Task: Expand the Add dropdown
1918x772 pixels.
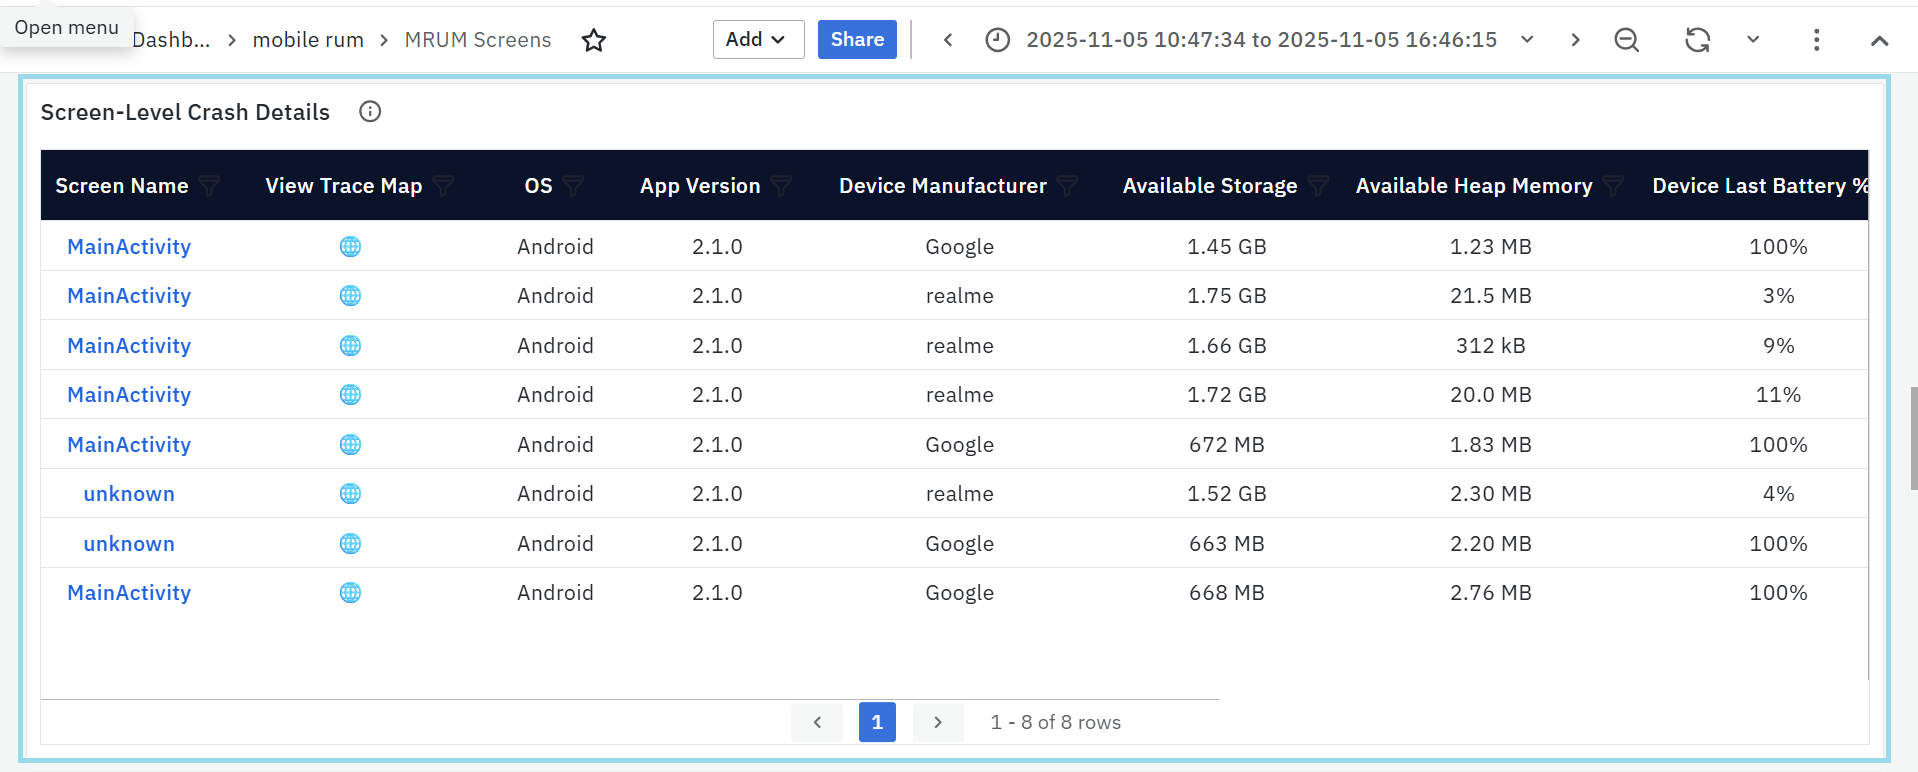Action: click(758, 40)
